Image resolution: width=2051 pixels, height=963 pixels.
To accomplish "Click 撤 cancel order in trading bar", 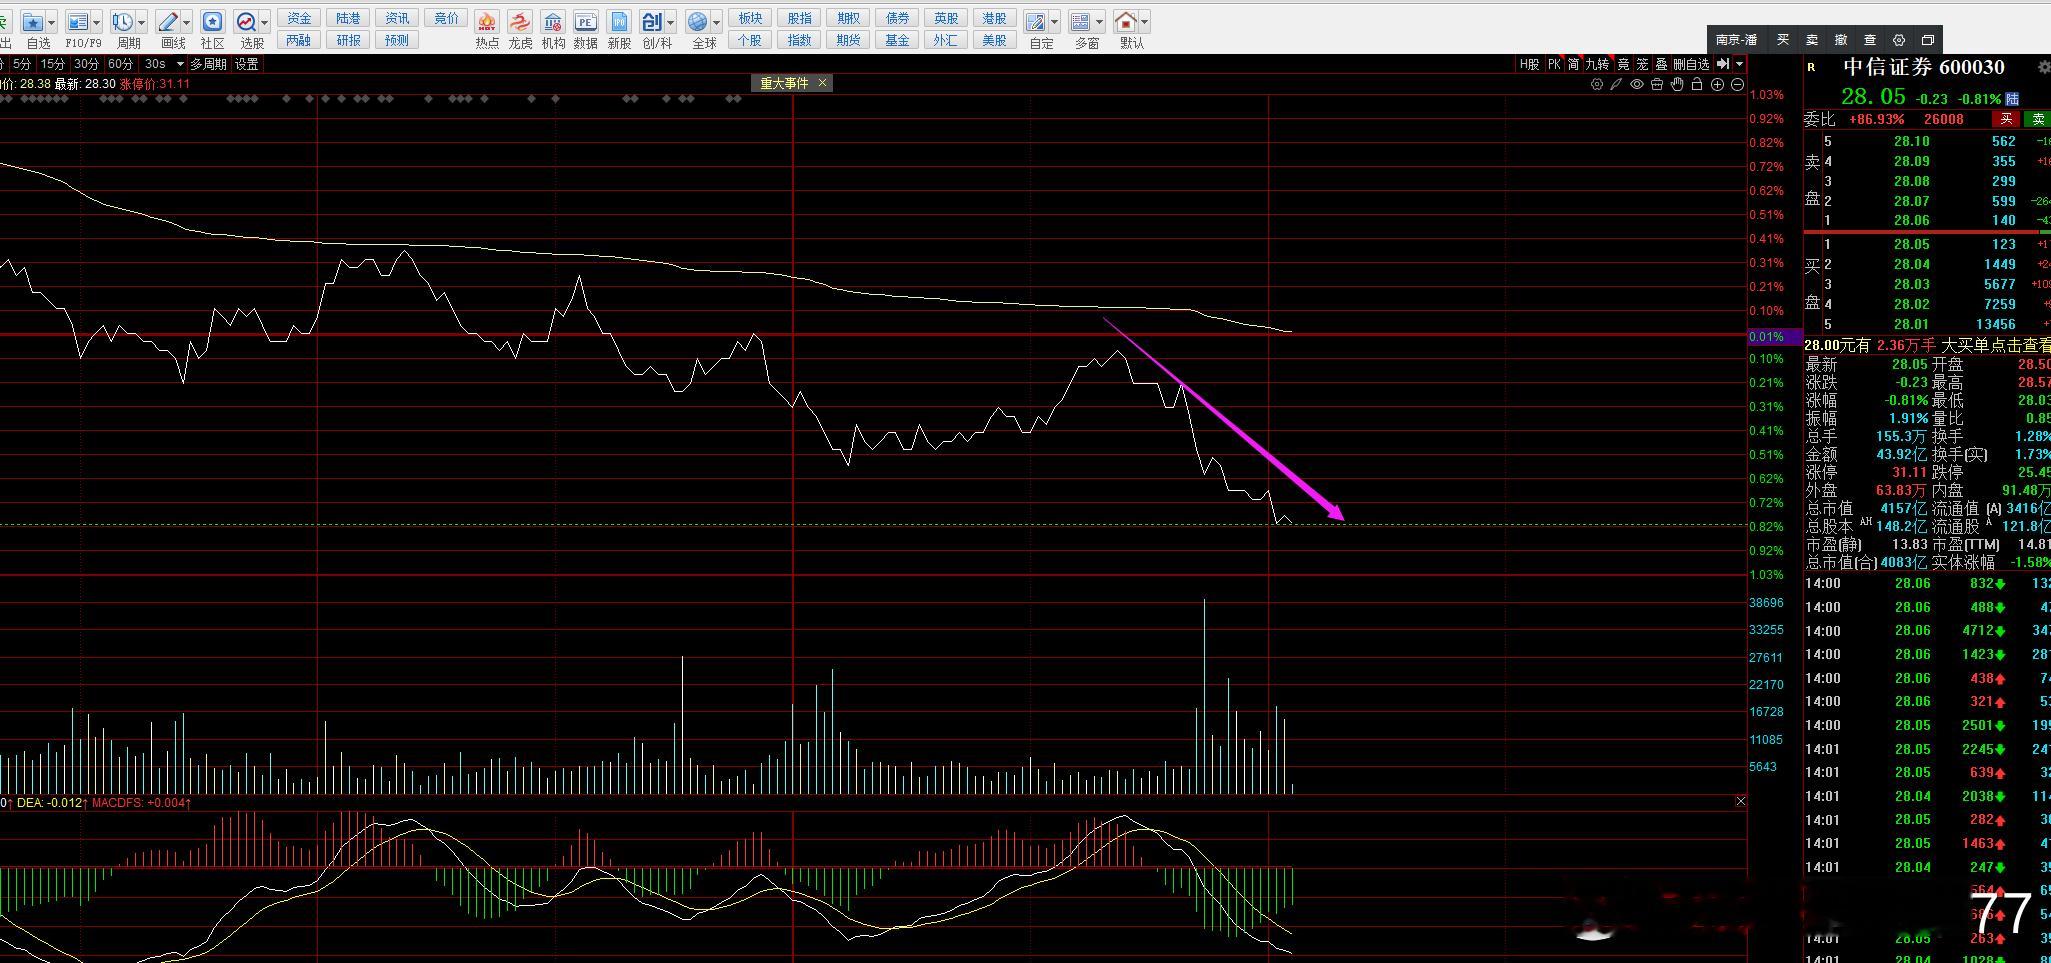I will [x=1841, y=40].
